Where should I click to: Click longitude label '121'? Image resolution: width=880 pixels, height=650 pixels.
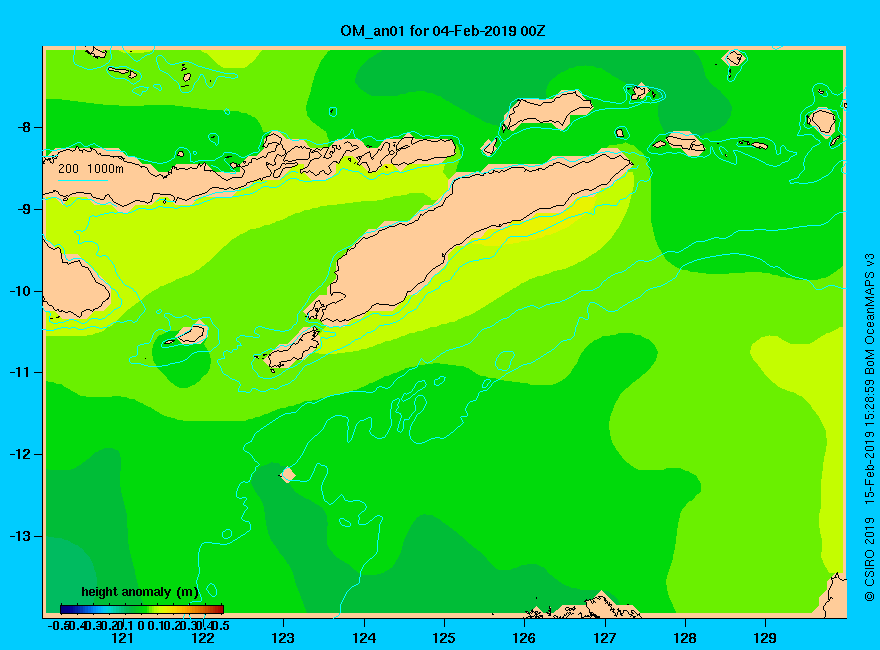122,638
